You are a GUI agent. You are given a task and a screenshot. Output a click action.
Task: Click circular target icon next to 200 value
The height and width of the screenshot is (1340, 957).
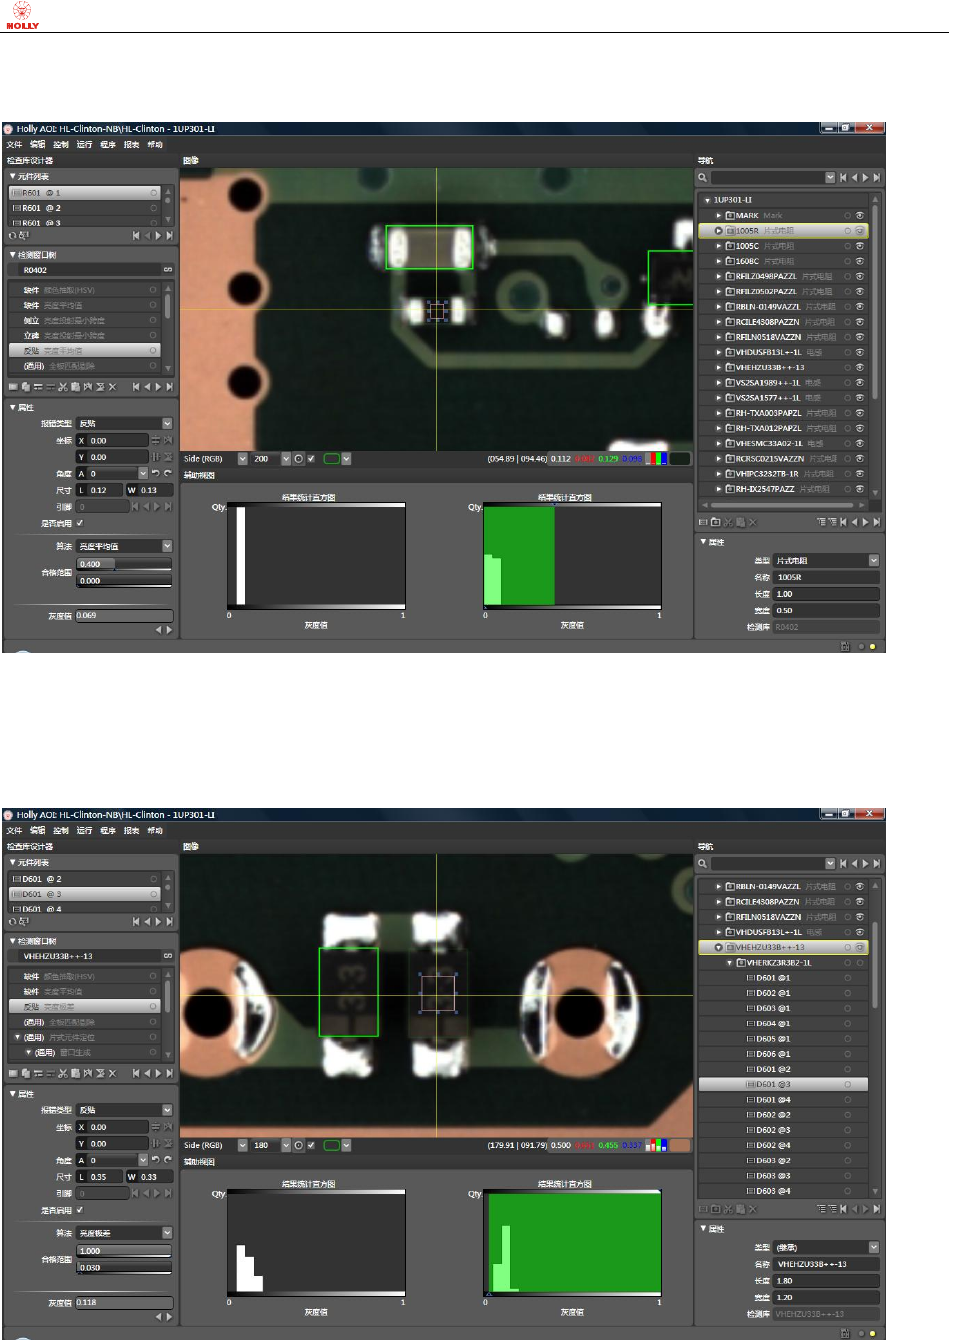click(298, 459)
